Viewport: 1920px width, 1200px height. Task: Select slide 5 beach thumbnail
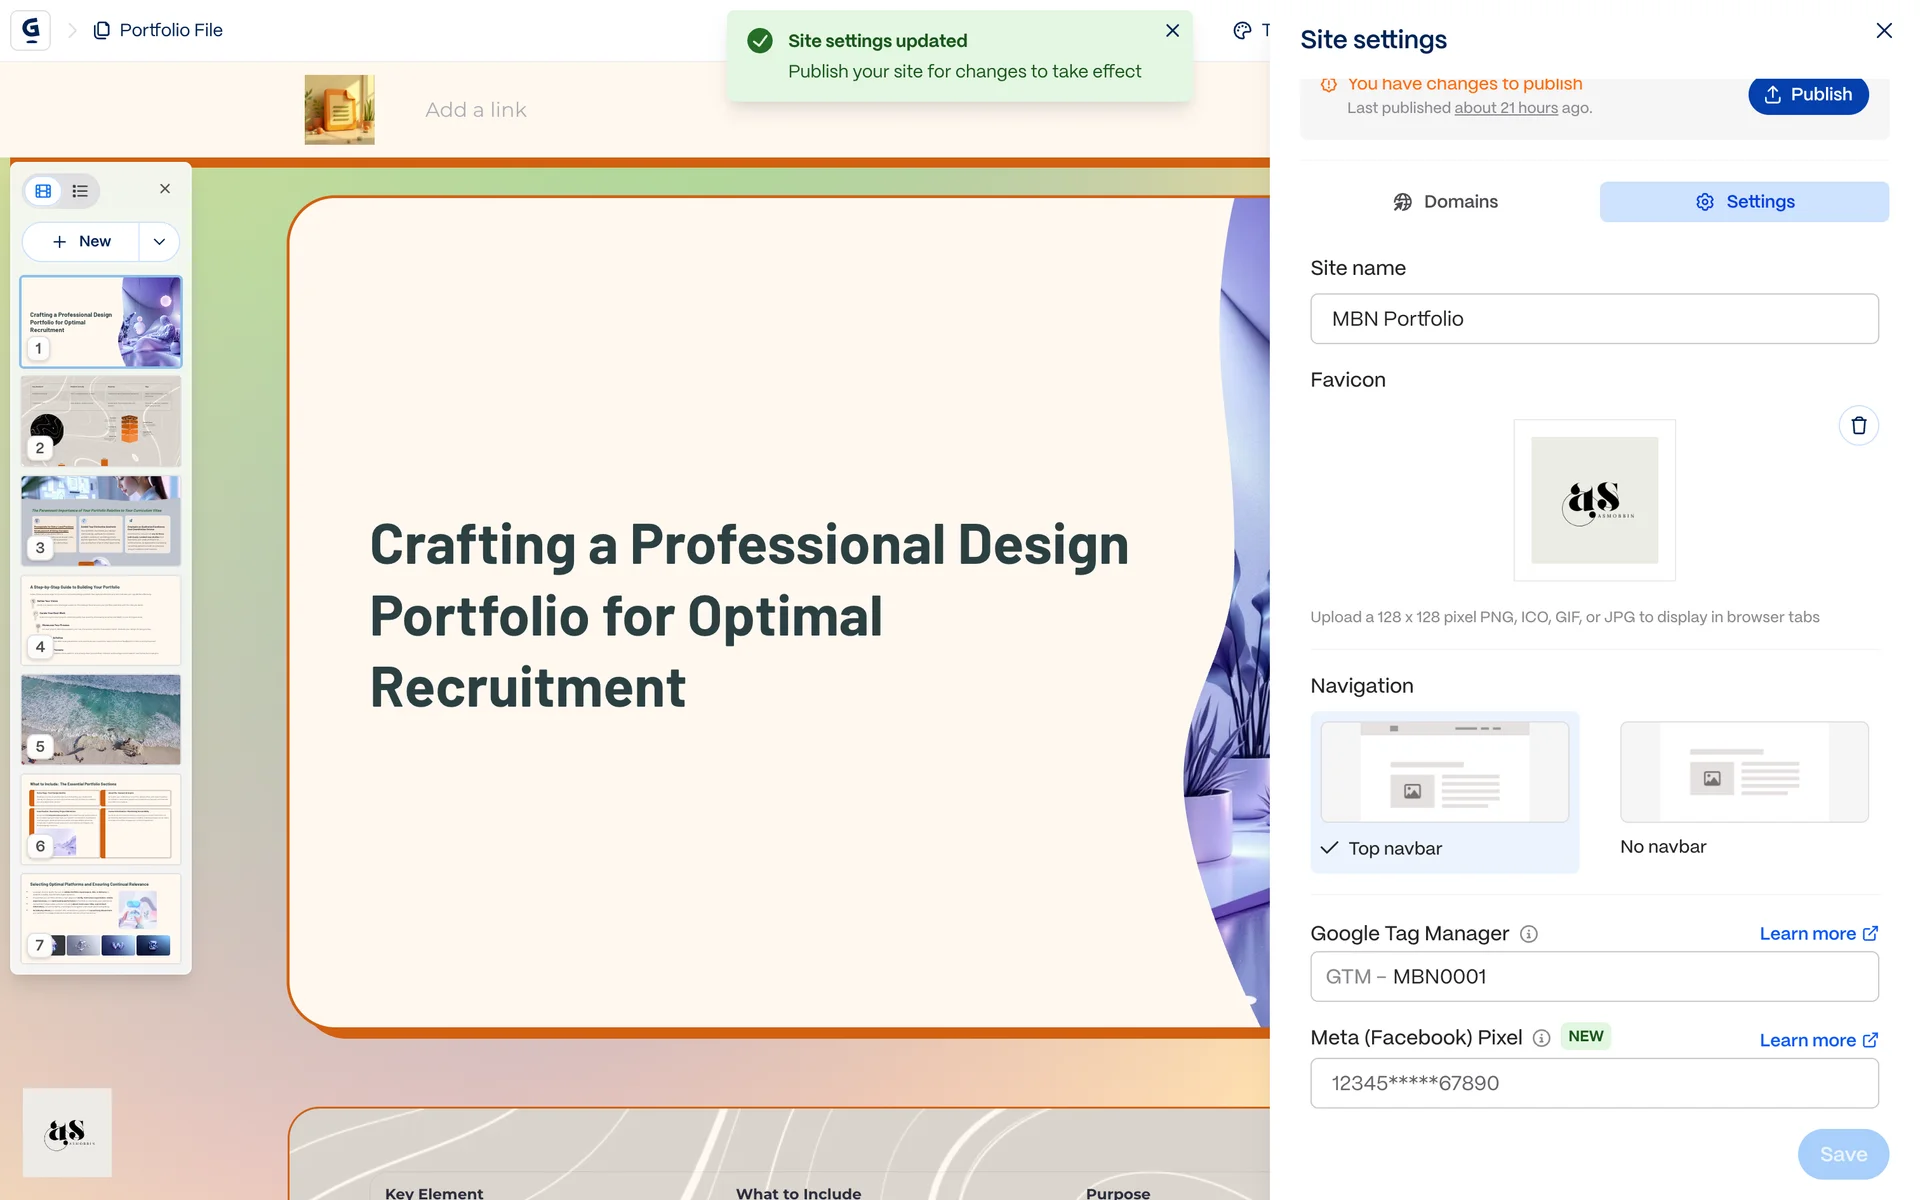(x=101, y=719)
